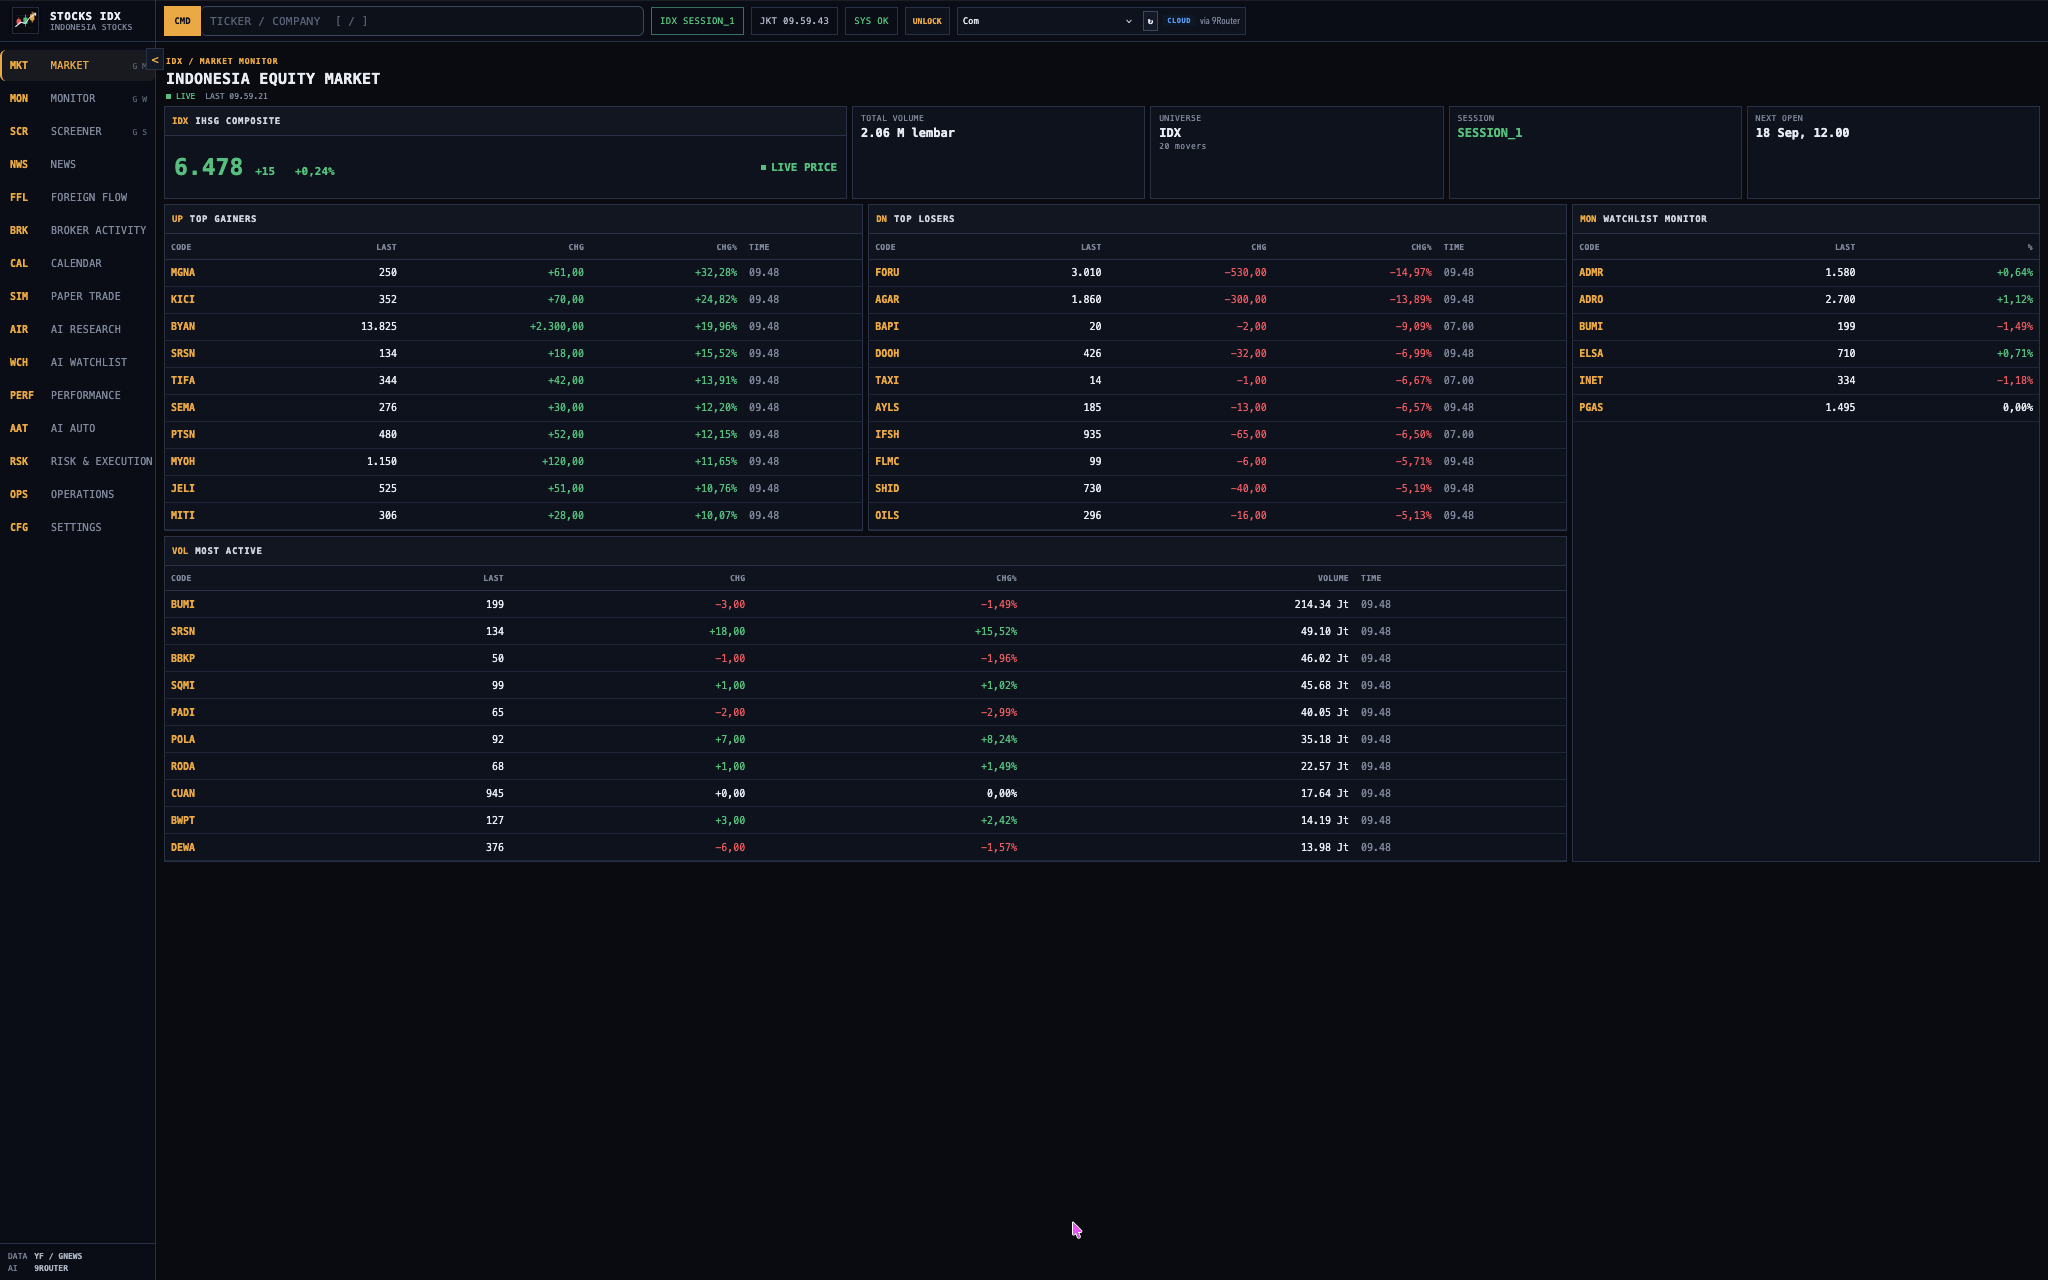Select PGAS in Watchlist Monitor
The width and height of the screenshot is (2048, 1280).
1591,407
